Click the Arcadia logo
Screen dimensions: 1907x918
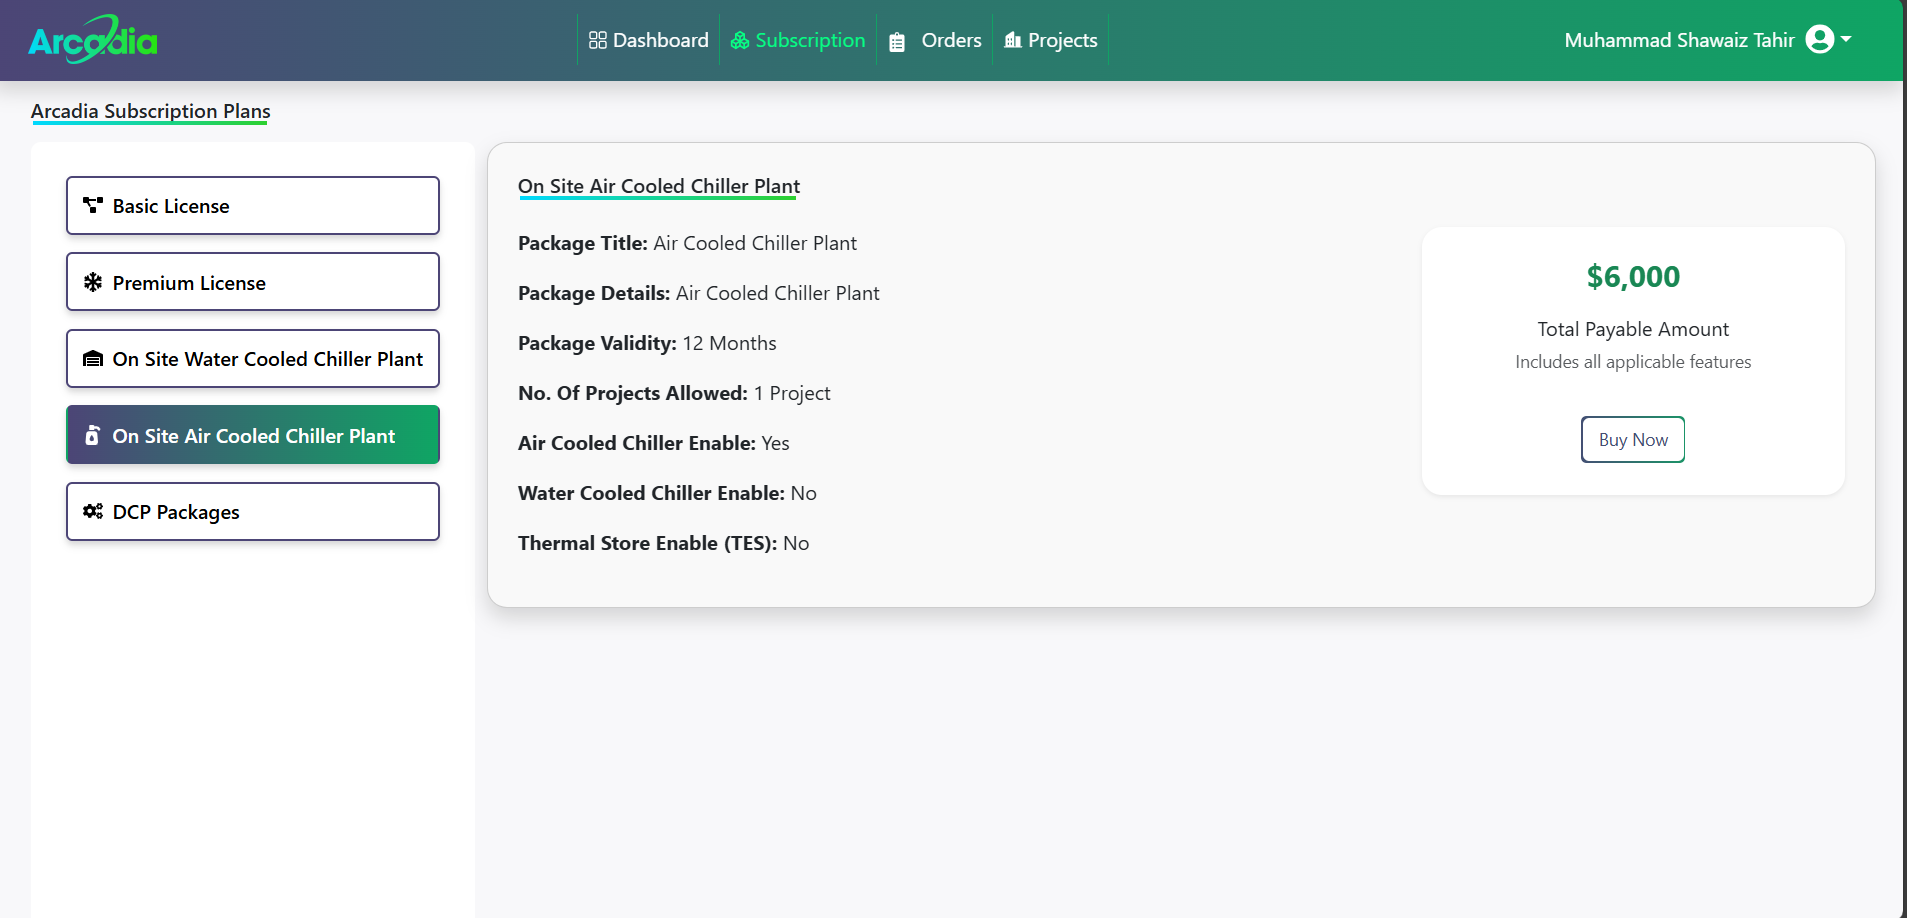(x=93, y=40)
